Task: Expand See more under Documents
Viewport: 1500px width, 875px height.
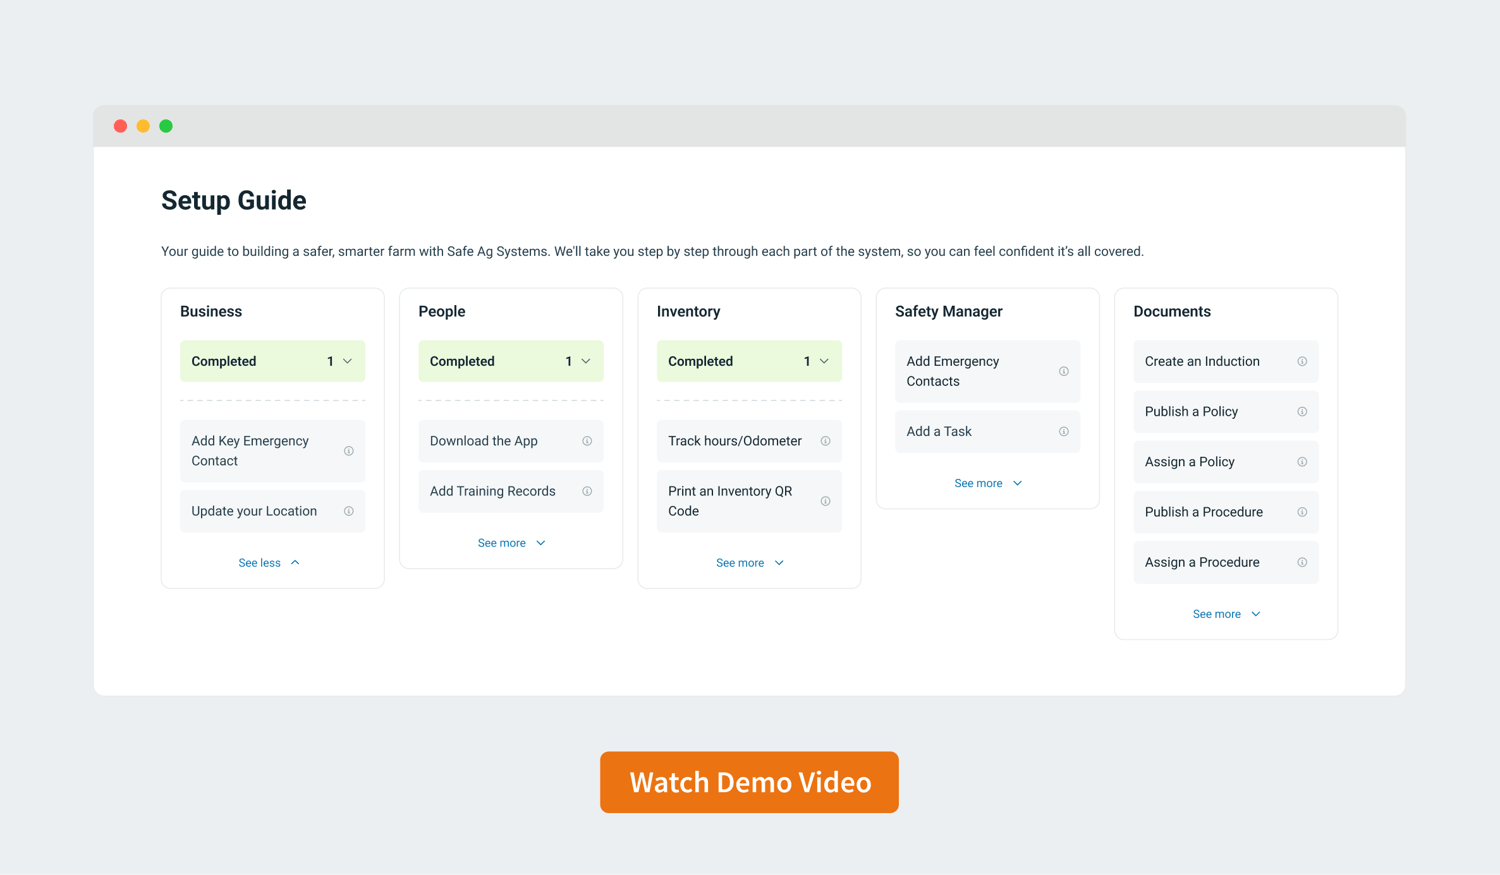Action: point(1226,613)
